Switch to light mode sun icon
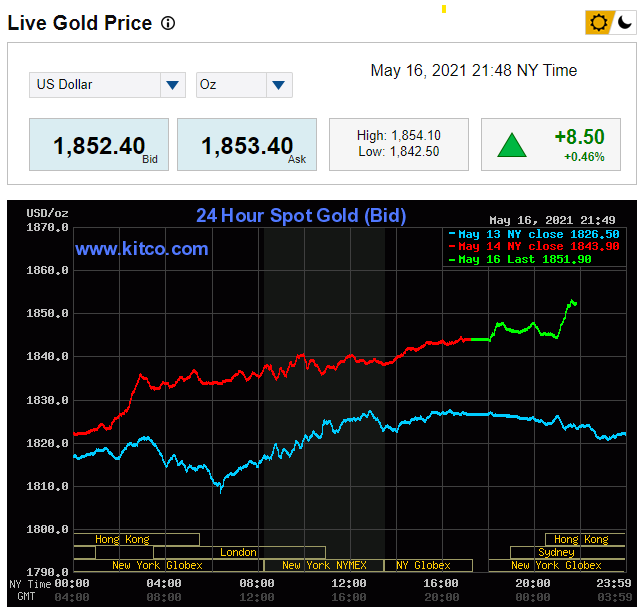This screenshot has width=638, height=607. tap(598, 22)
